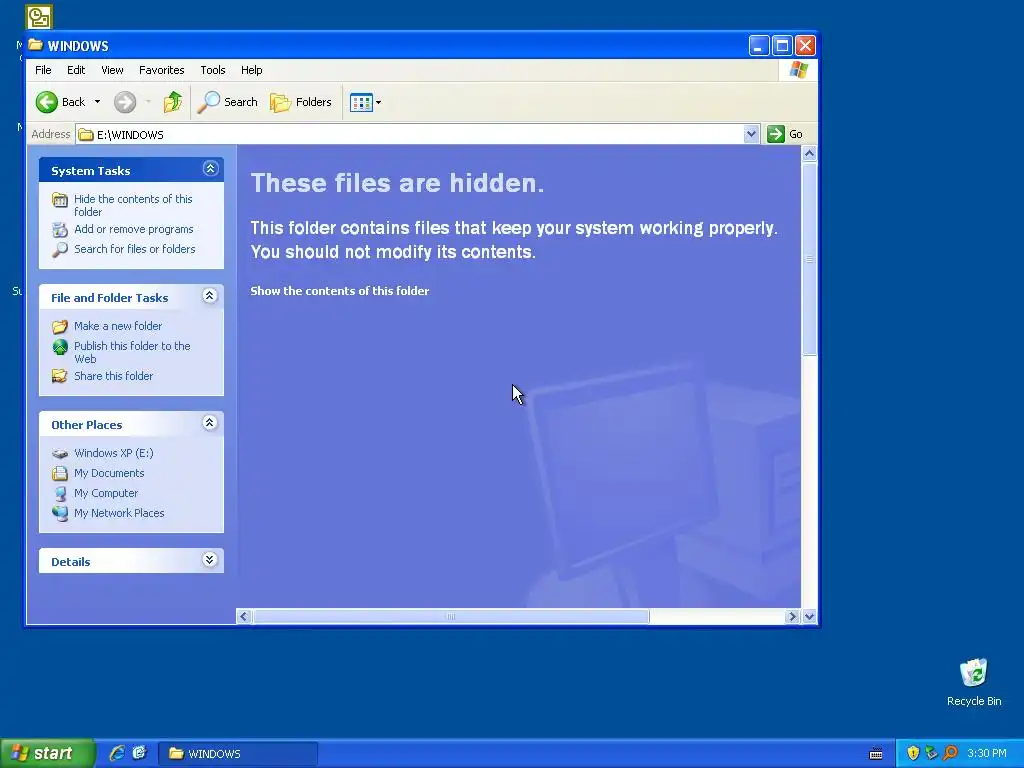Click the Hide contents folder icon

(59, 200)
